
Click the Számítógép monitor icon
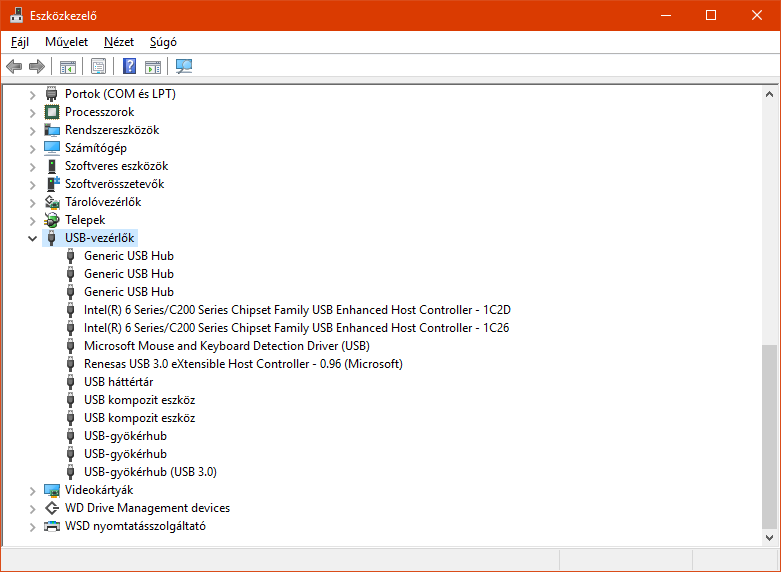coord(51,148)
